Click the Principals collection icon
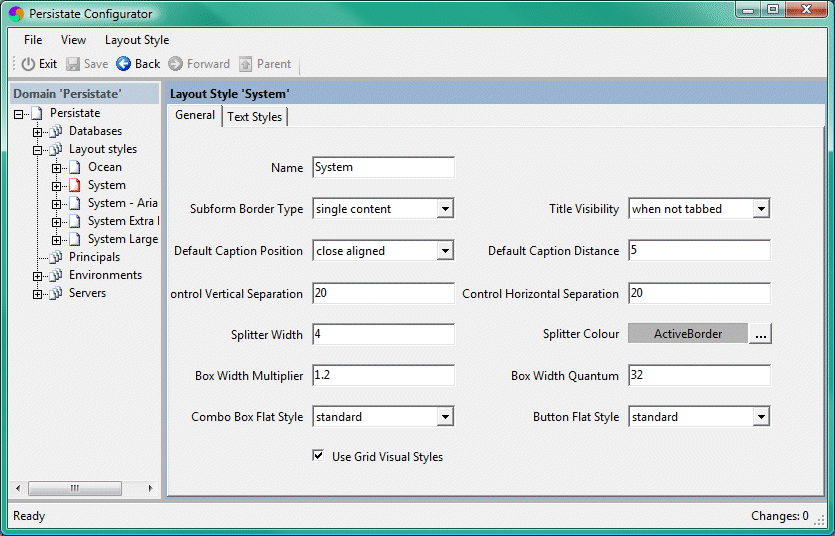 click(x=55, y=258)
